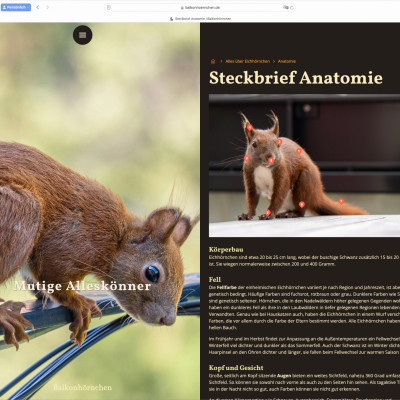
Task: Click the translate icon in address bar
Action: coord(286,7)
